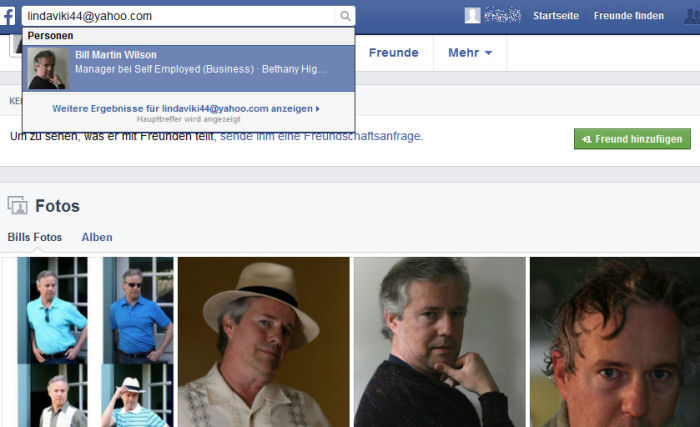Open the user profile avatar icon in the top bar
The width and height of the screenshot is (700, 427).
472,16
